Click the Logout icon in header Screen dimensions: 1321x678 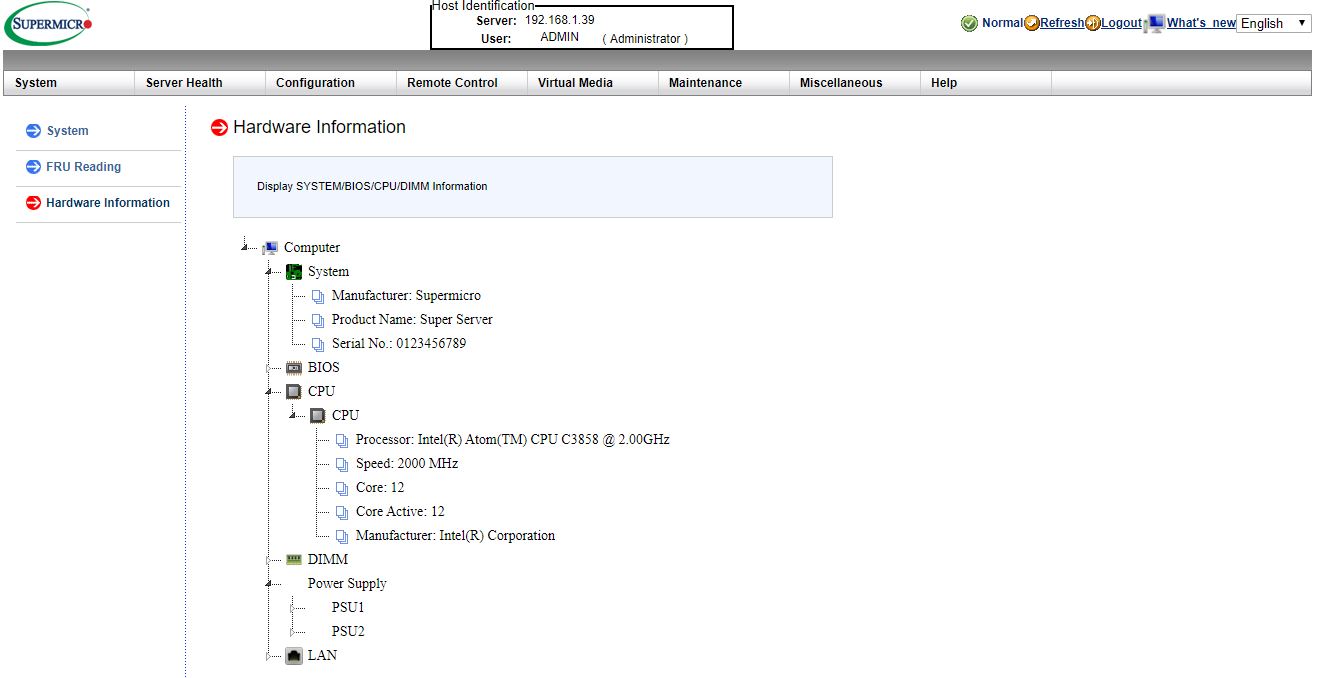point(1093,23)
